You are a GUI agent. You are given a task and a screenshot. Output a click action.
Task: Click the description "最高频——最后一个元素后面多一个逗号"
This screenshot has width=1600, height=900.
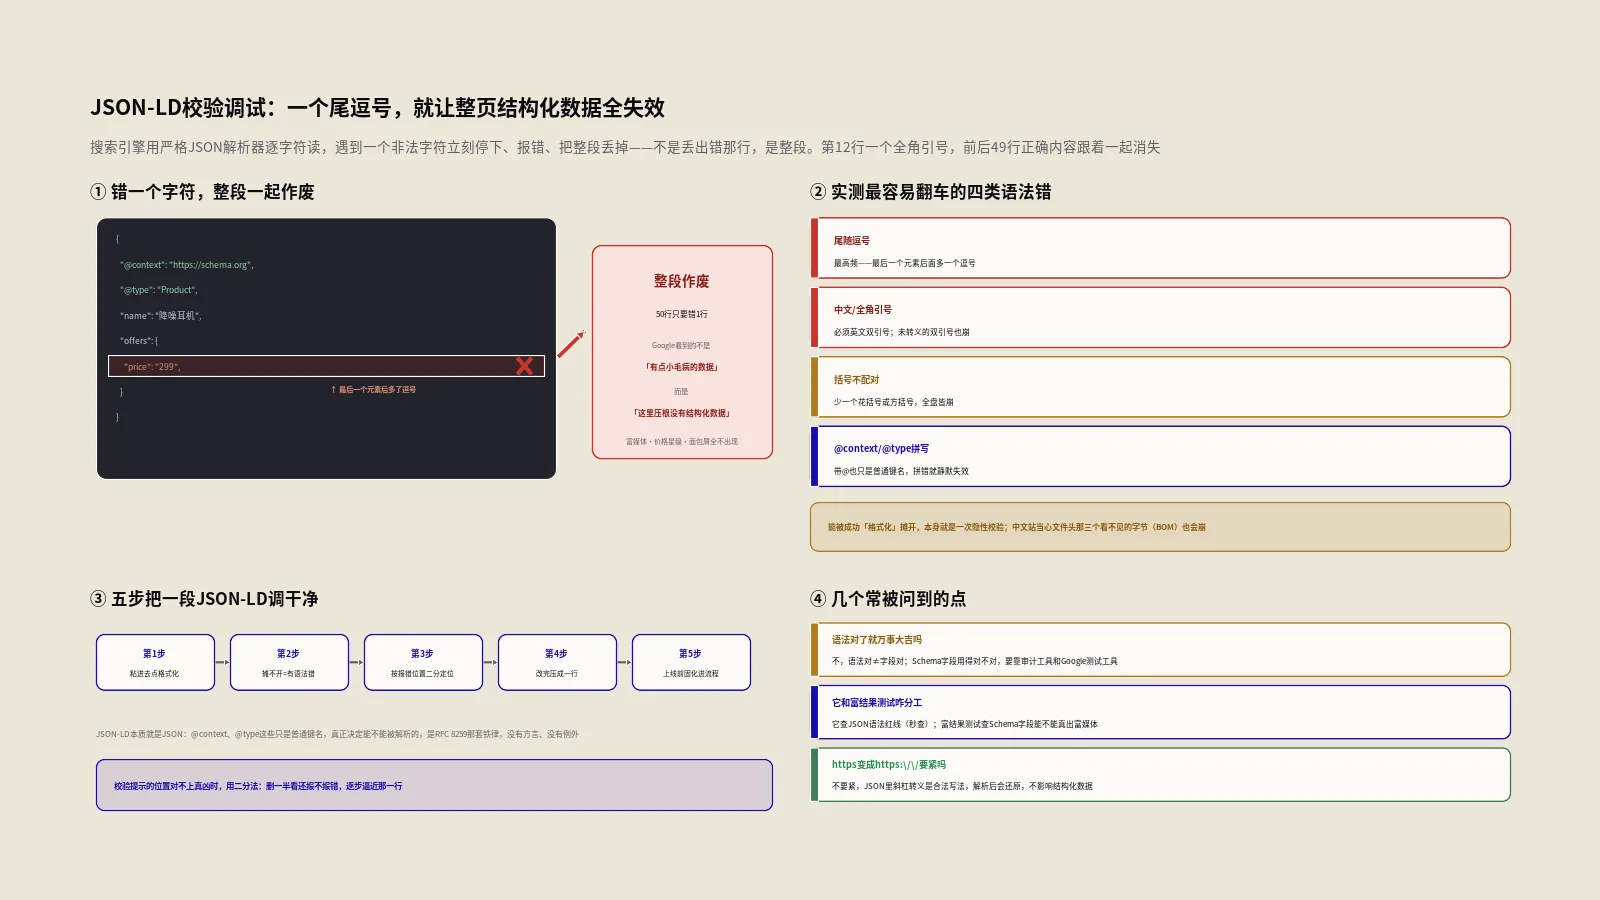pyautogui.click(x=904, y=263)
